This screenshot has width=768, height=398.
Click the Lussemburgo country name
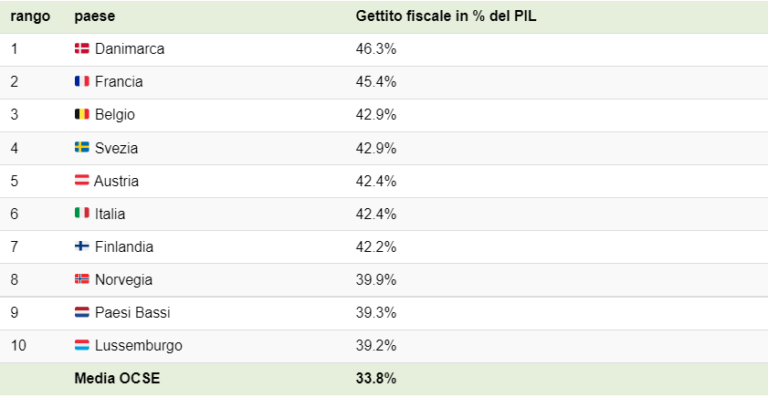pos(139,346)
